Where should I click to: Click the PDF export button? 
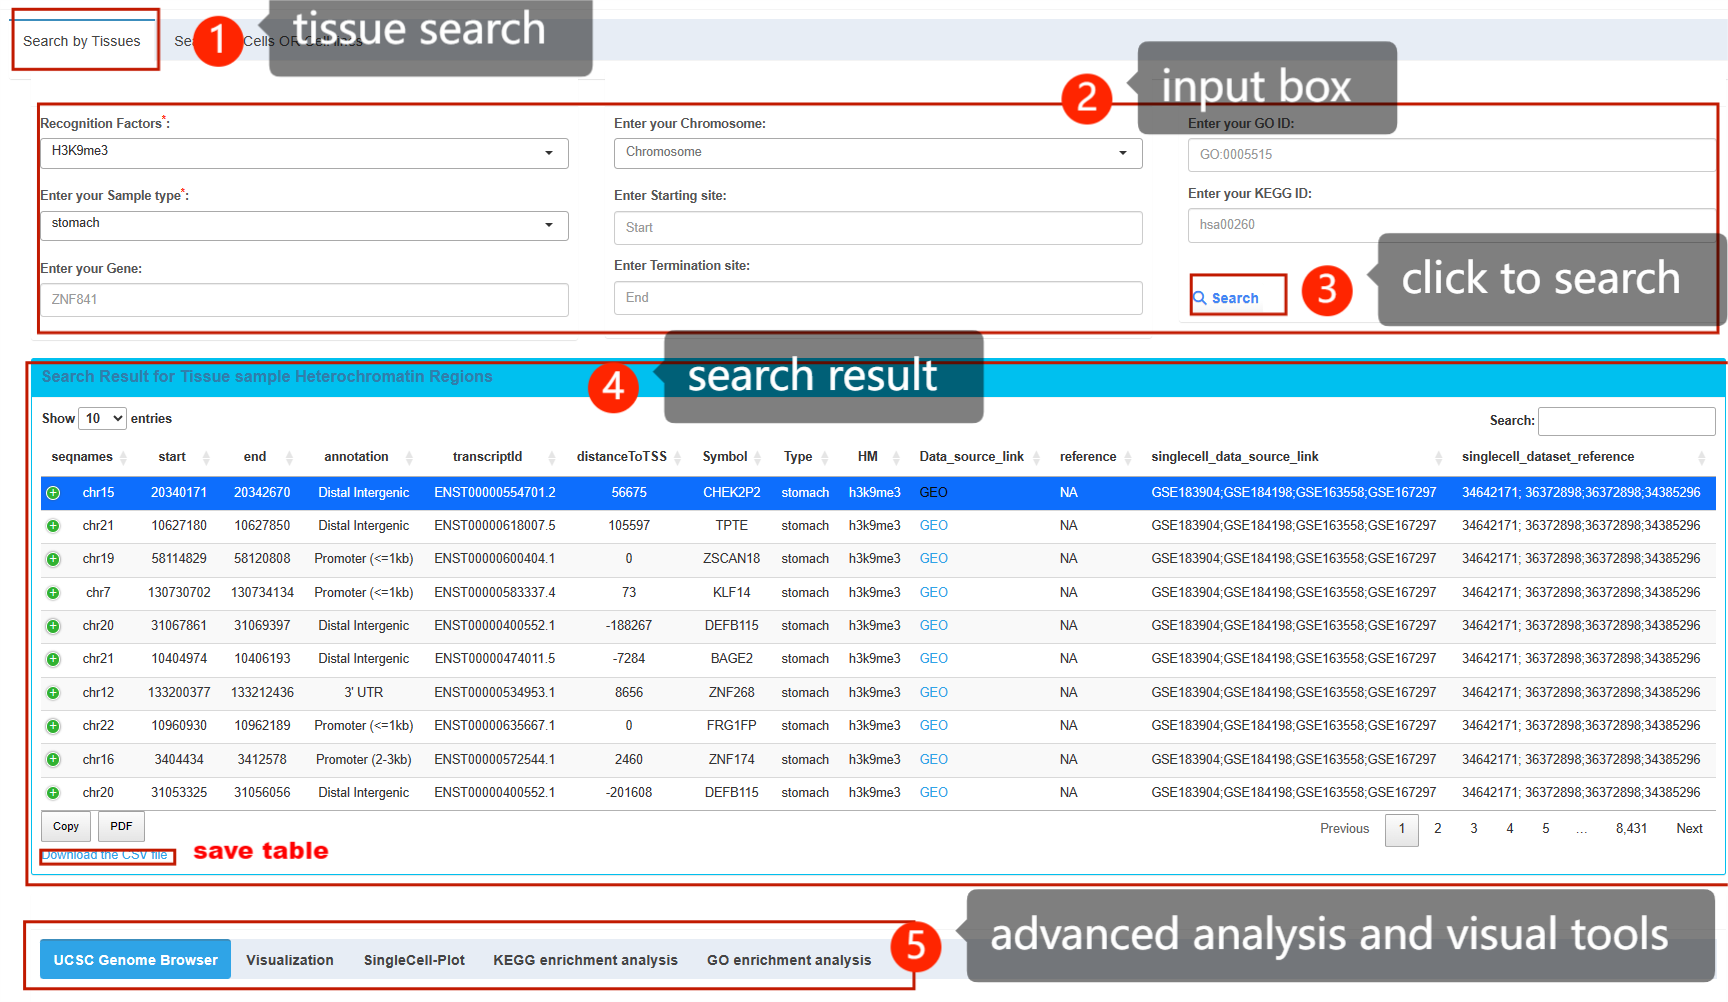click(x=121, y=827)
